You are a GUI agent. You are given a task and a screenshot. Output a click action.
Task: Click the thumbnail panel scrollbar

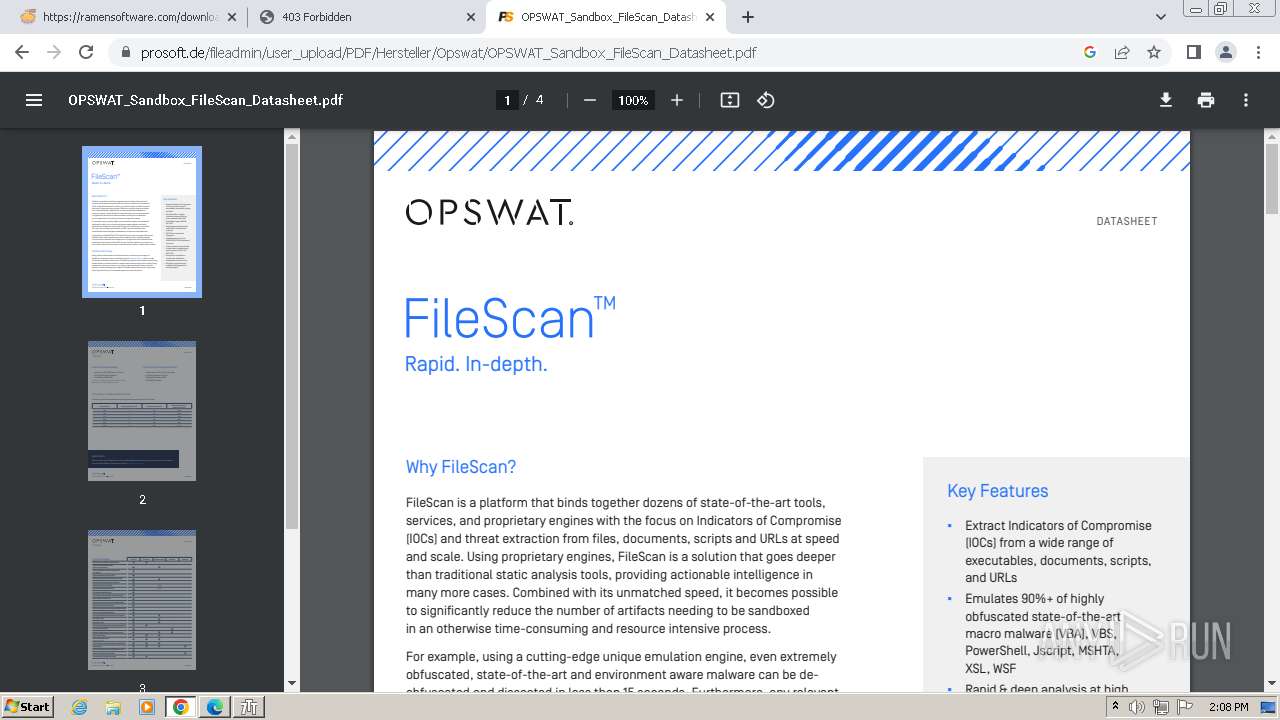tap(292, 336)
